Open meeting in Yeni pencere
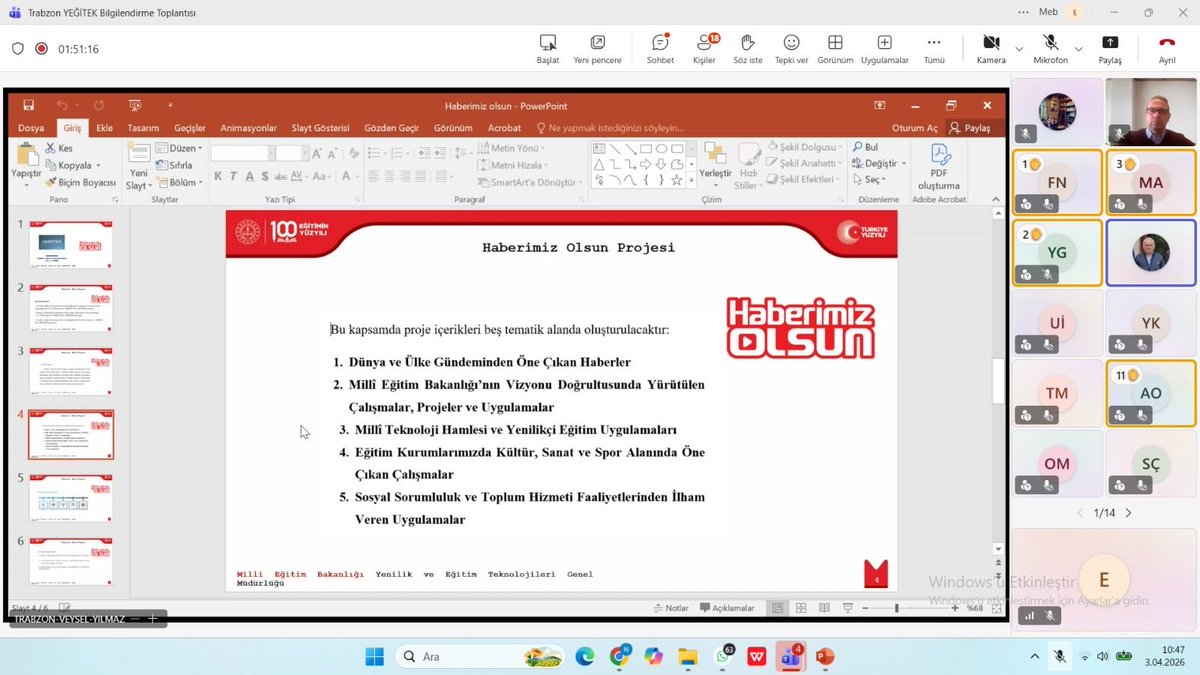The image size is (1200, 675). point(597,48)
